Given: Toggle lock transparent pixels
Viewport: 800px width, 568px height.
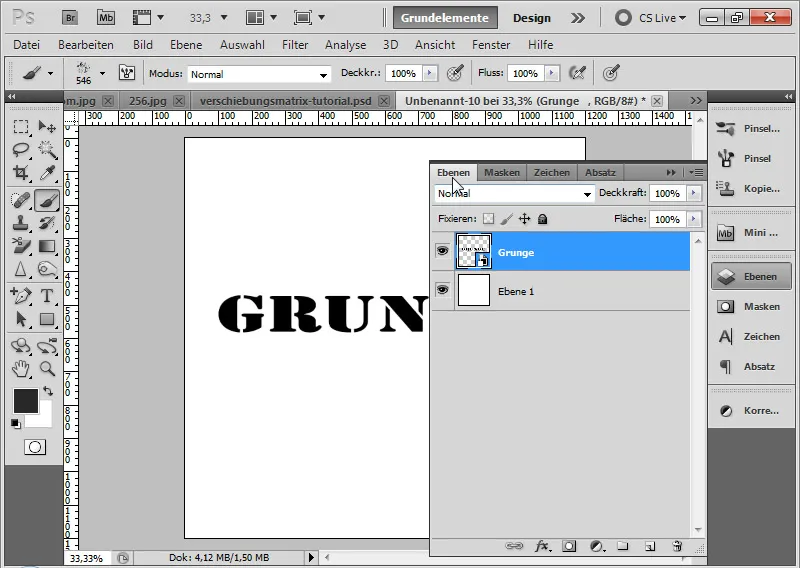Looking at the screenshot, I should point(488,219).
